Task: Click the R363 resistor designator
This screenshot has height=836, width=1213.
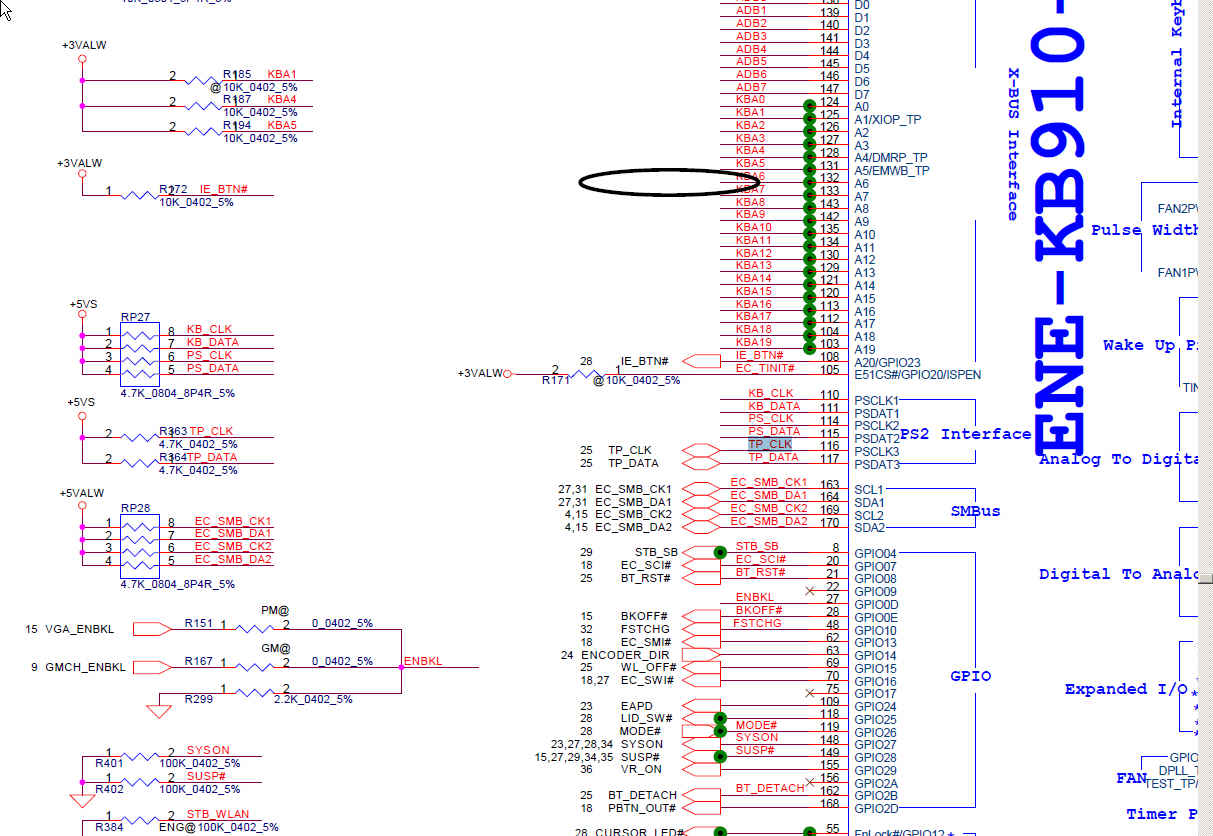Action: pyautogui.click(x=173, y=432)
